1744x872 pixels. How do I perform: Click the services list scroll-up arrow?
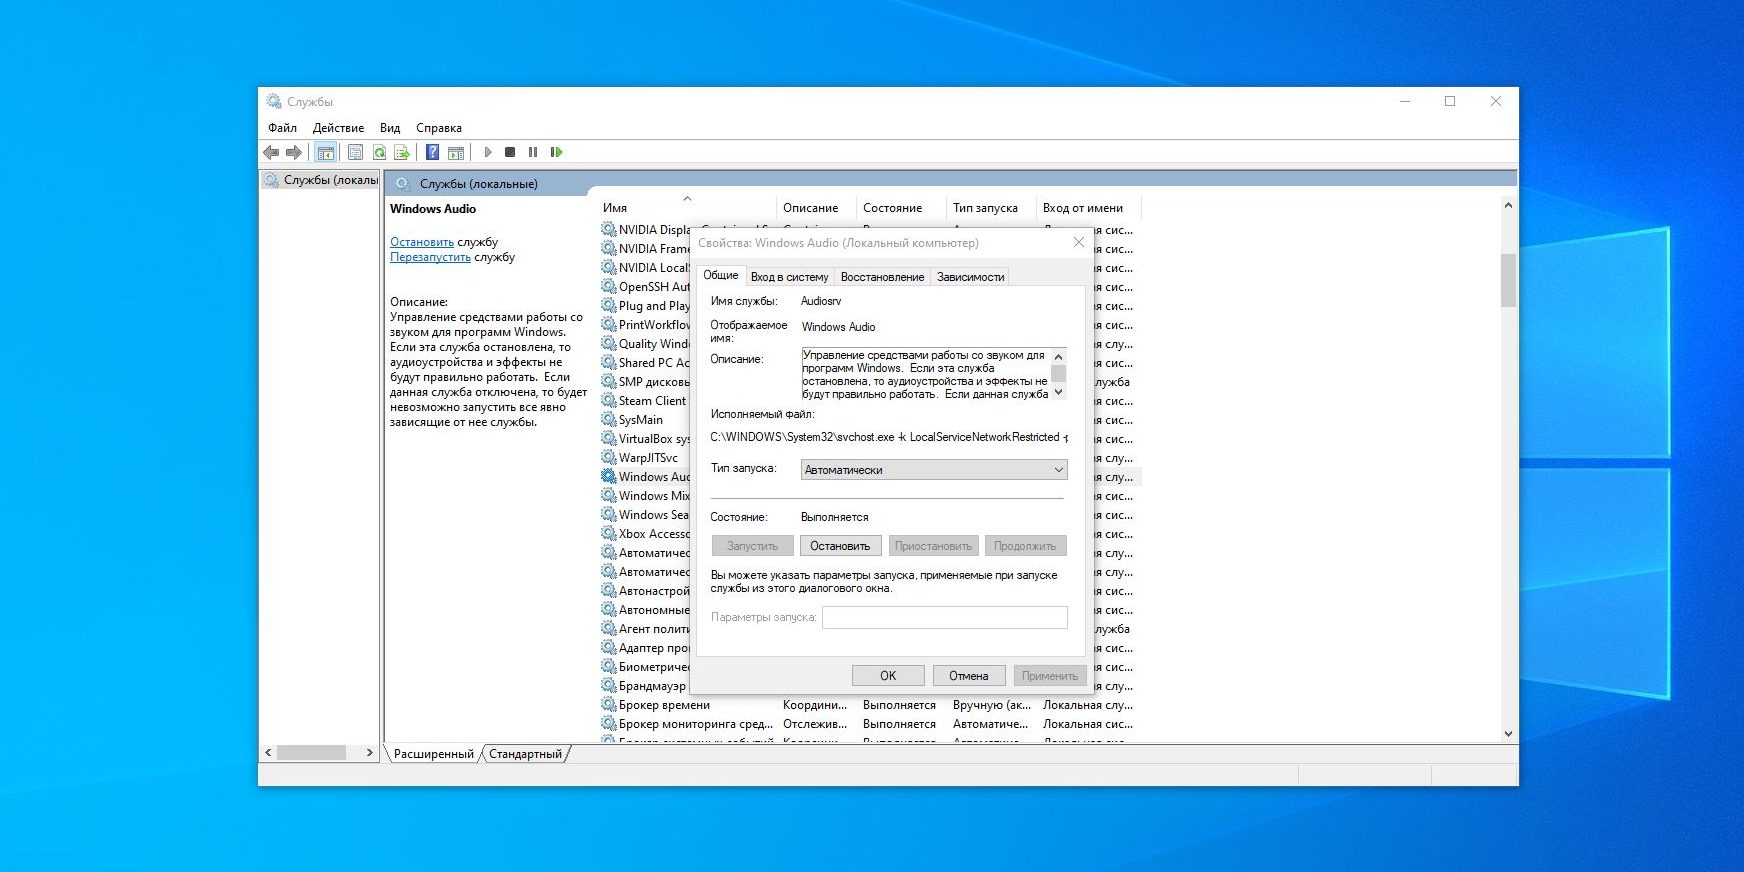click(1508, 205)
